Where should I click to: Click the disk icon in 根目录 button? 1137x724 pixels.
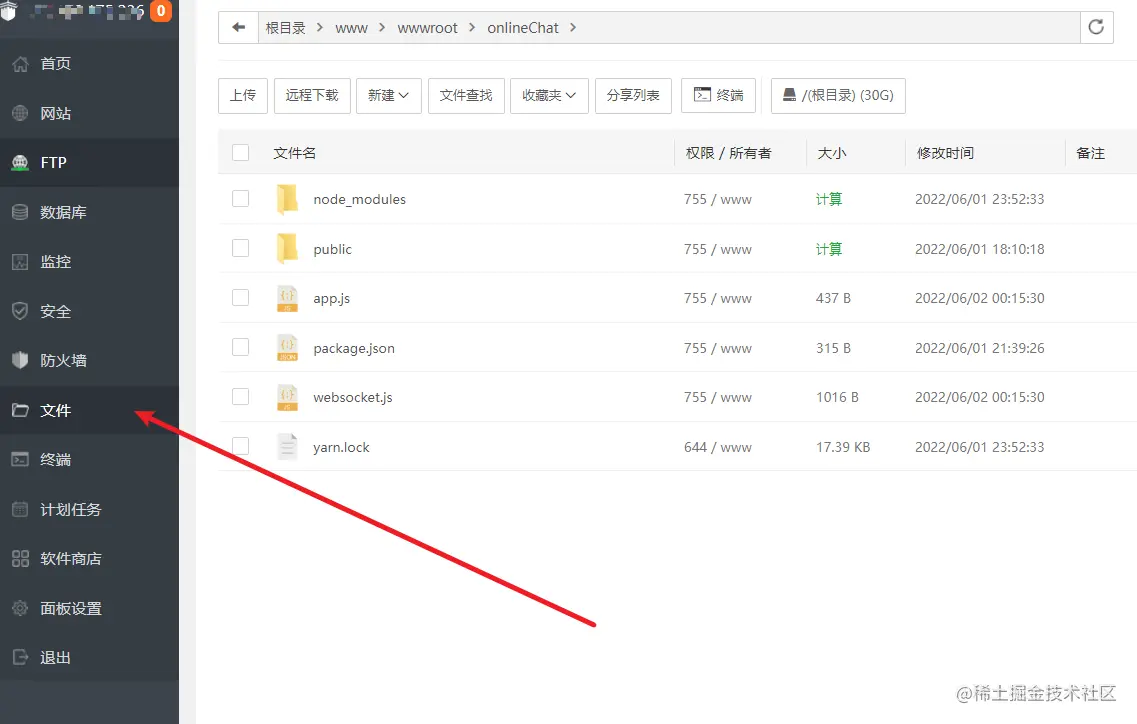(789, 94)
